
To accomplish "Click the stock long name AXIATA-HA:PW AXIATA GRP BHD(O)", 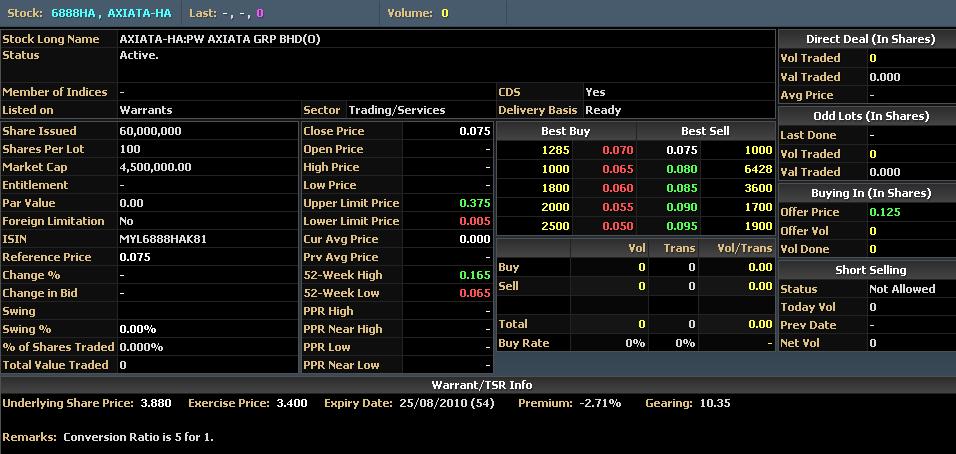I will 219,39.
